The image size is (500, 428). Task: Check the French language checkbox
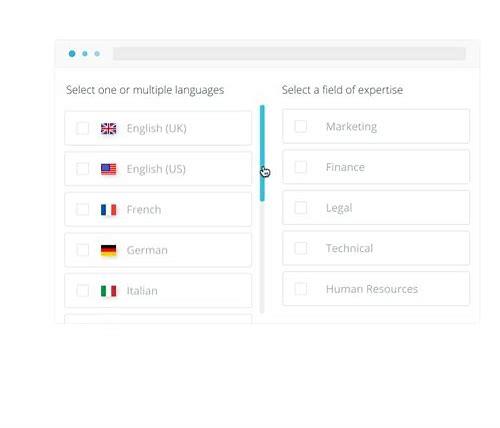82,210
